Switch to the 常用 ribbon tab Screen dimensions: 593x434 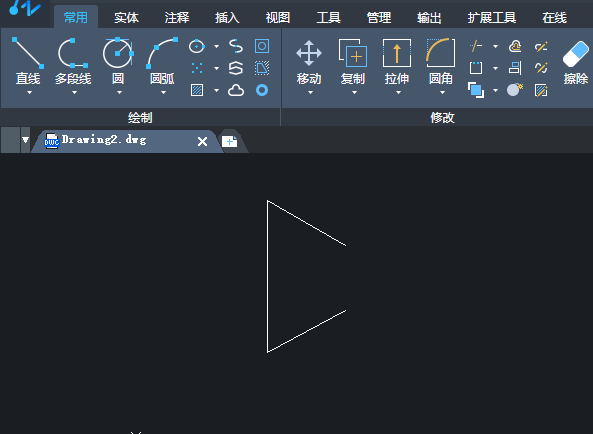76,17
